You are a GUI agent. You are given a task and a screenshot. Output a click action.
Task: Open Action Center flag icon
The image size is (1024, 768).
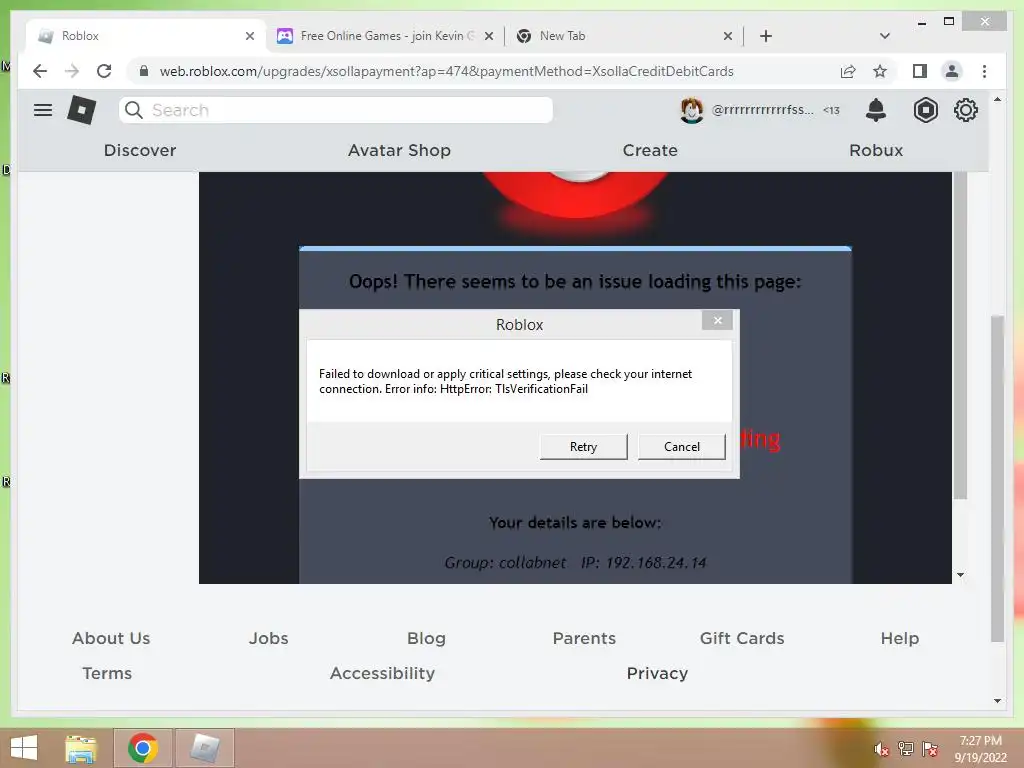coord(929,749)
